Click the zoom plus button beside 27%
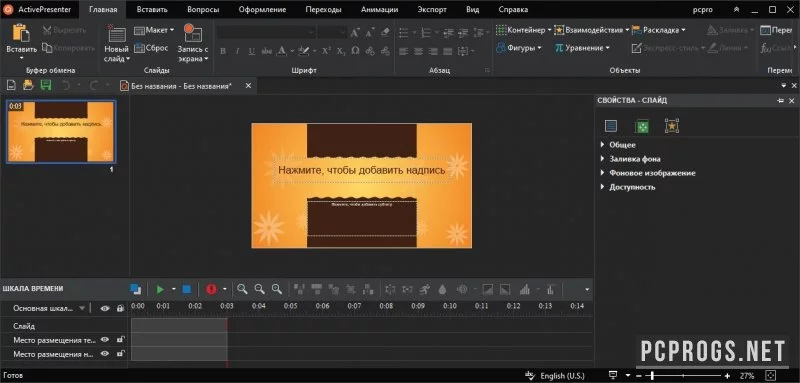This screenshot has width=800, height=383. (x=728, y=376)
